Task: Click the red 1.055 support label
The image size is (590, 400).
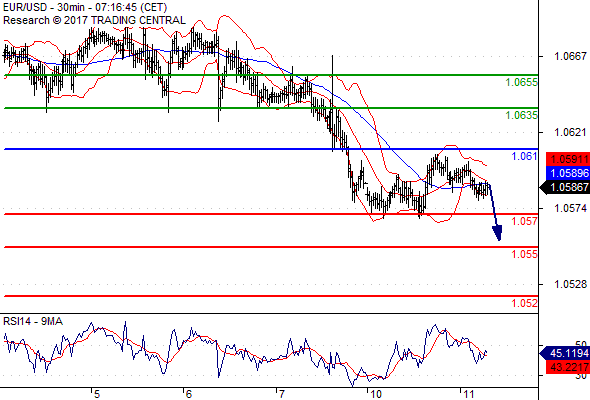Action: tap(524, 254)
